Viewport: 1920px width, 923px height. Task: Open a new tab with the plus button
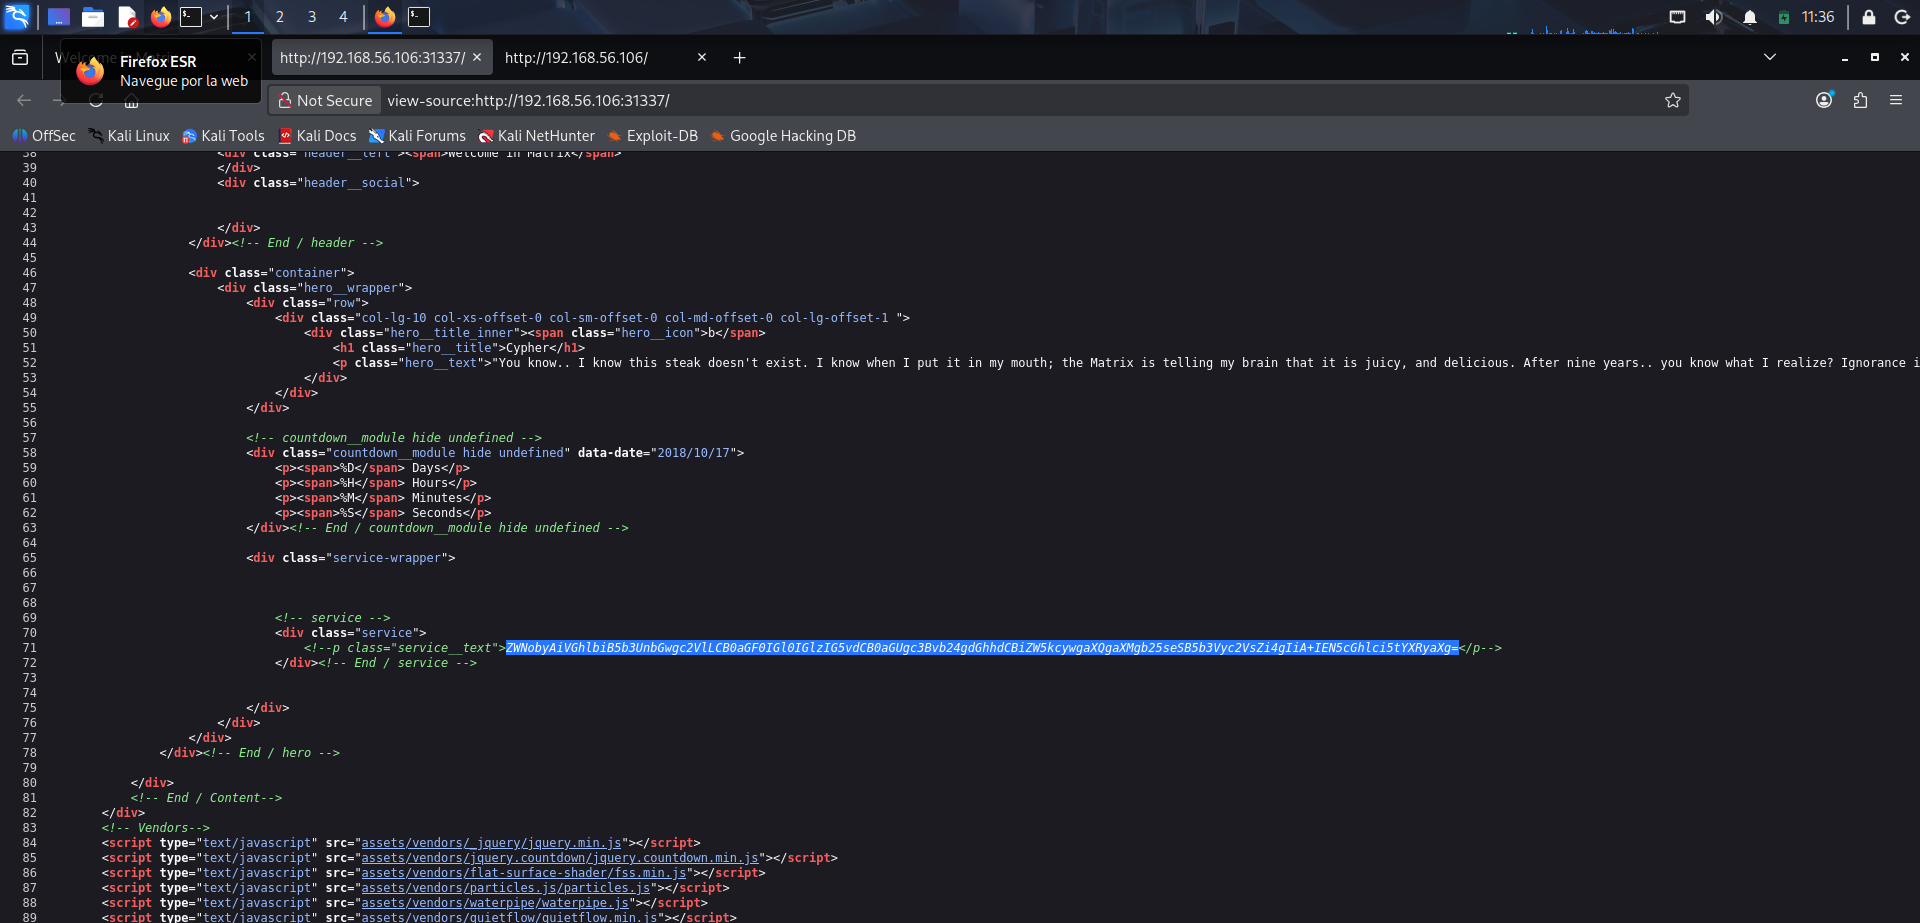pyautogui.click(x=739, y=58)
